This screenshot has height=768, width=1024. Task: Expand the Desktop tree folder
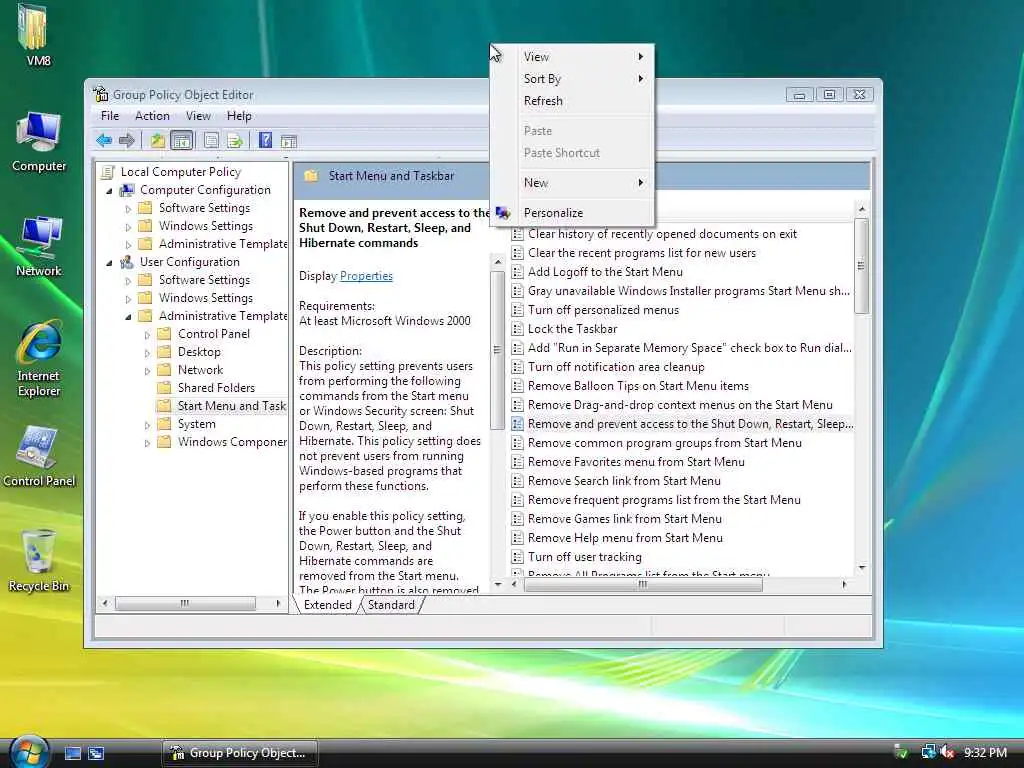[x=147, y=353]
